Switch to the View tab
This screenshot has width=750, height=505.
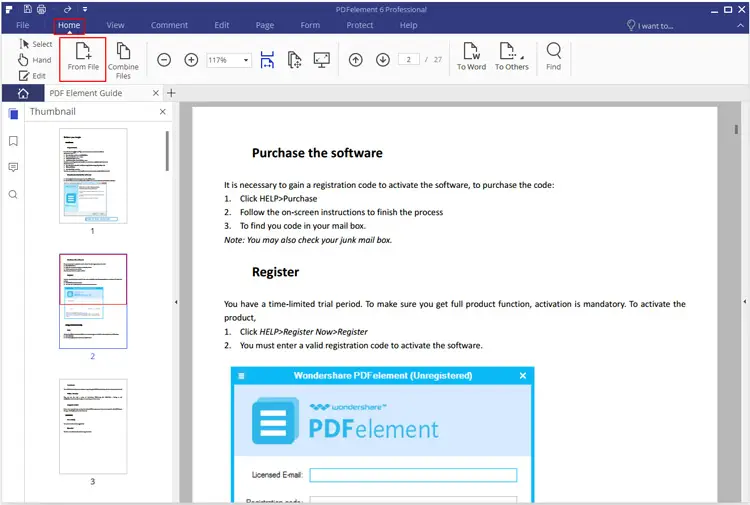click(115, 25)
